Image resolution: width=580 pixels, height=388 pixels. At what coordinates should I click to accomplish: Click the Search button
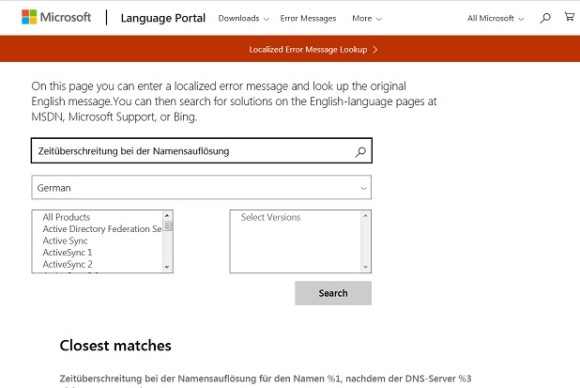(333, 293)
